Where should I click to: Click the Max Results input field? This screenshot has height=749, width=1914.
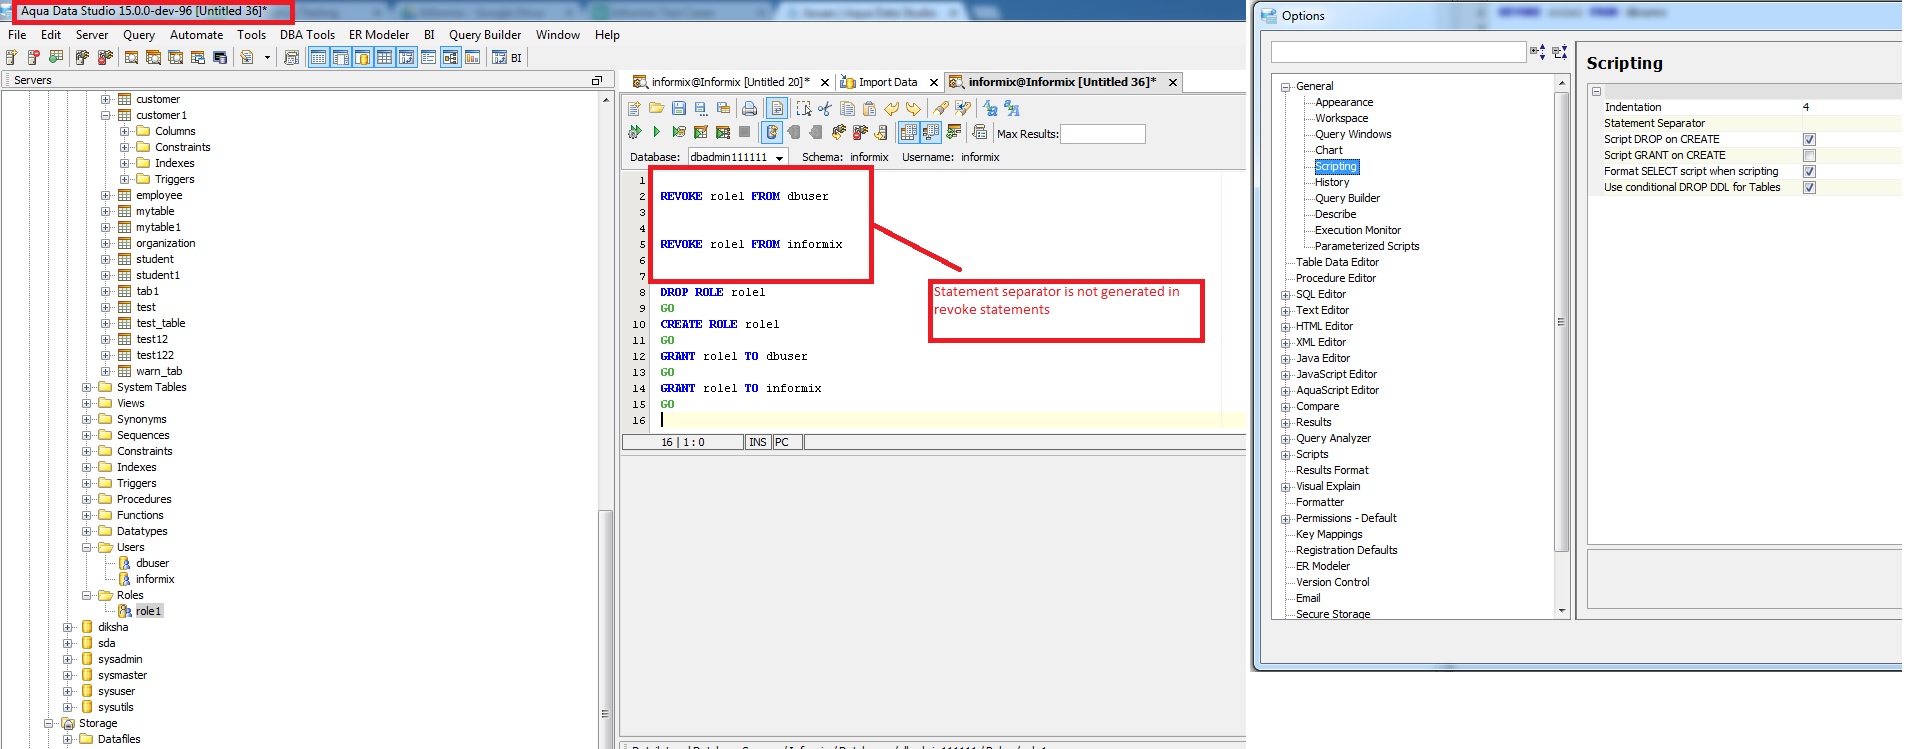pos(1102,133)
